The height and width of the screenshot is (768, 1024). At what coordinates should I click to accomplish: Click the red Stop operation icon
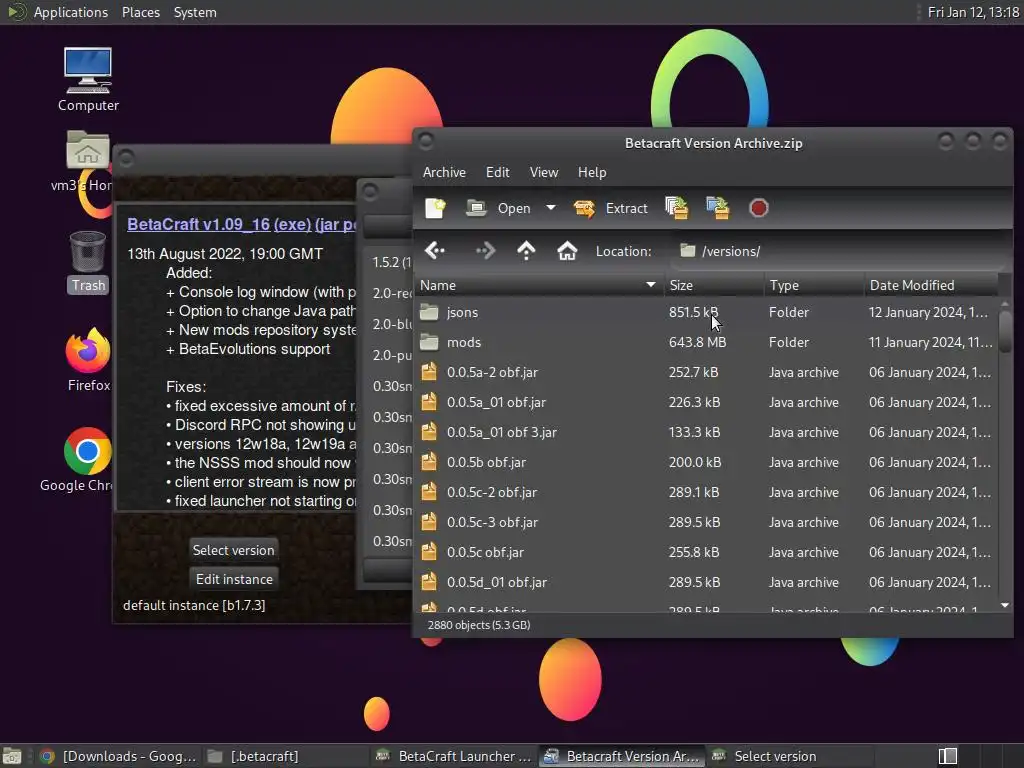(758, 208)
